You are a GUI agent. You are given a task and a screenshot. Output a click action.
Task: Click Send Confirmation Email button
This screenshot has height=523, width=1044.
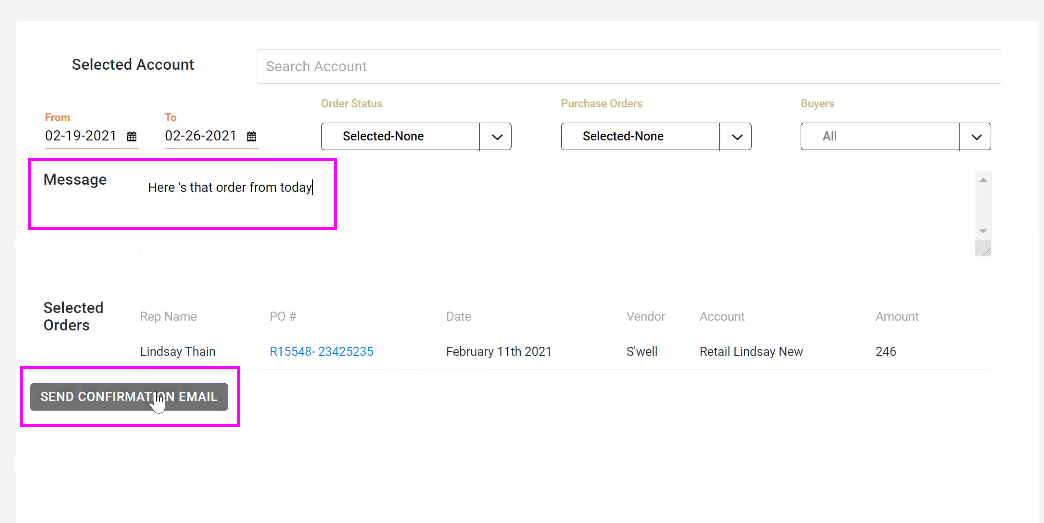(129, 397)
